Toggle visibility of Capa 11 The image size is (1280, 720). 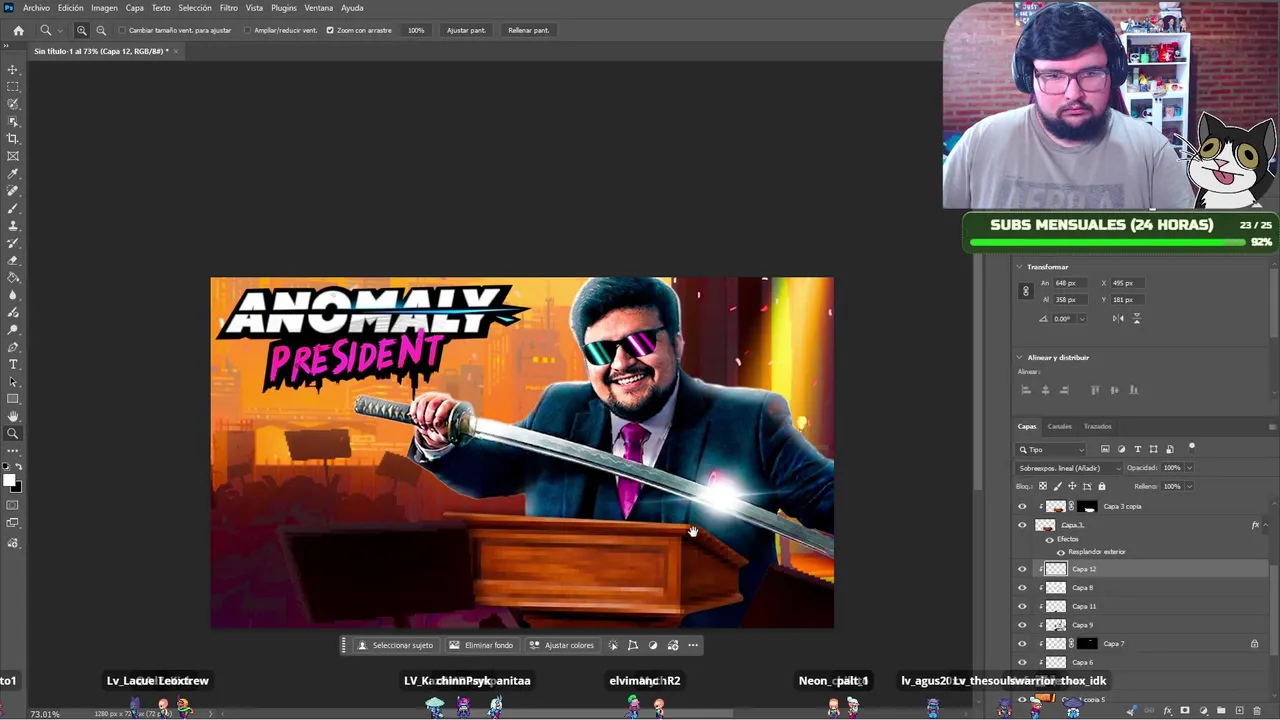tap(1022, 607)
